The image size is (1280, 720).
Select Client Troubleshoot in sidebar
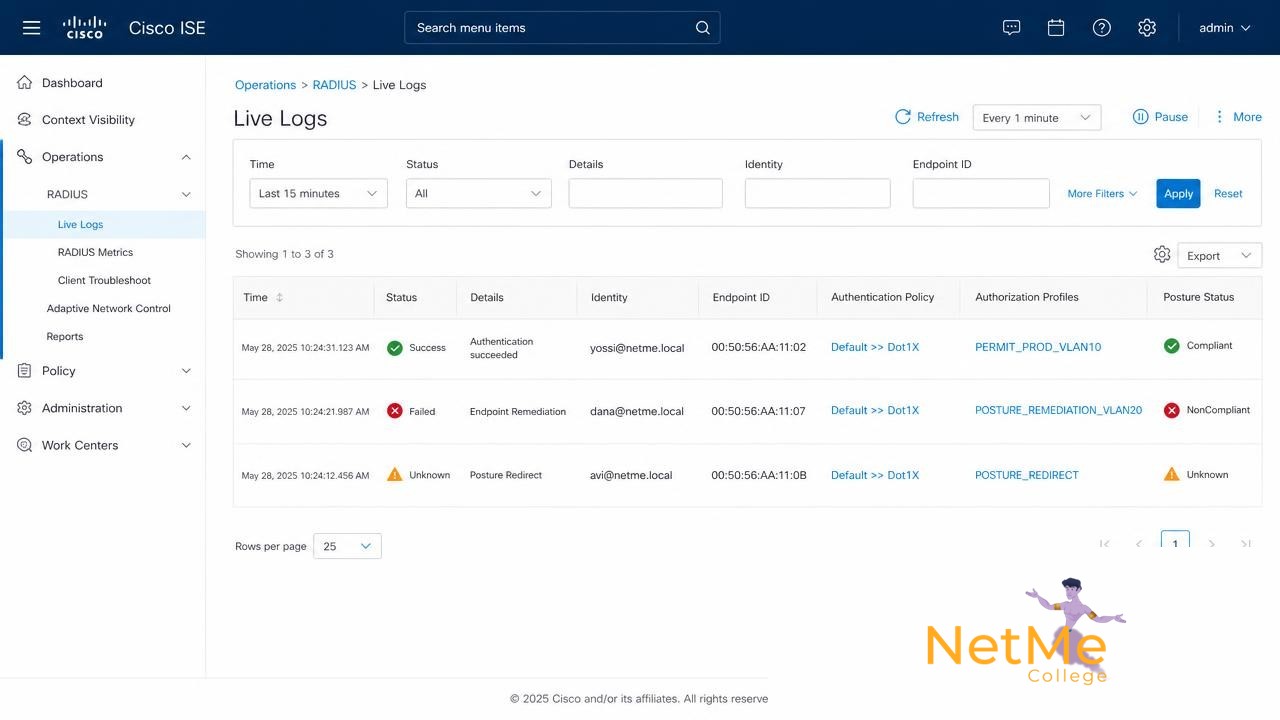[x=104, y=281]
